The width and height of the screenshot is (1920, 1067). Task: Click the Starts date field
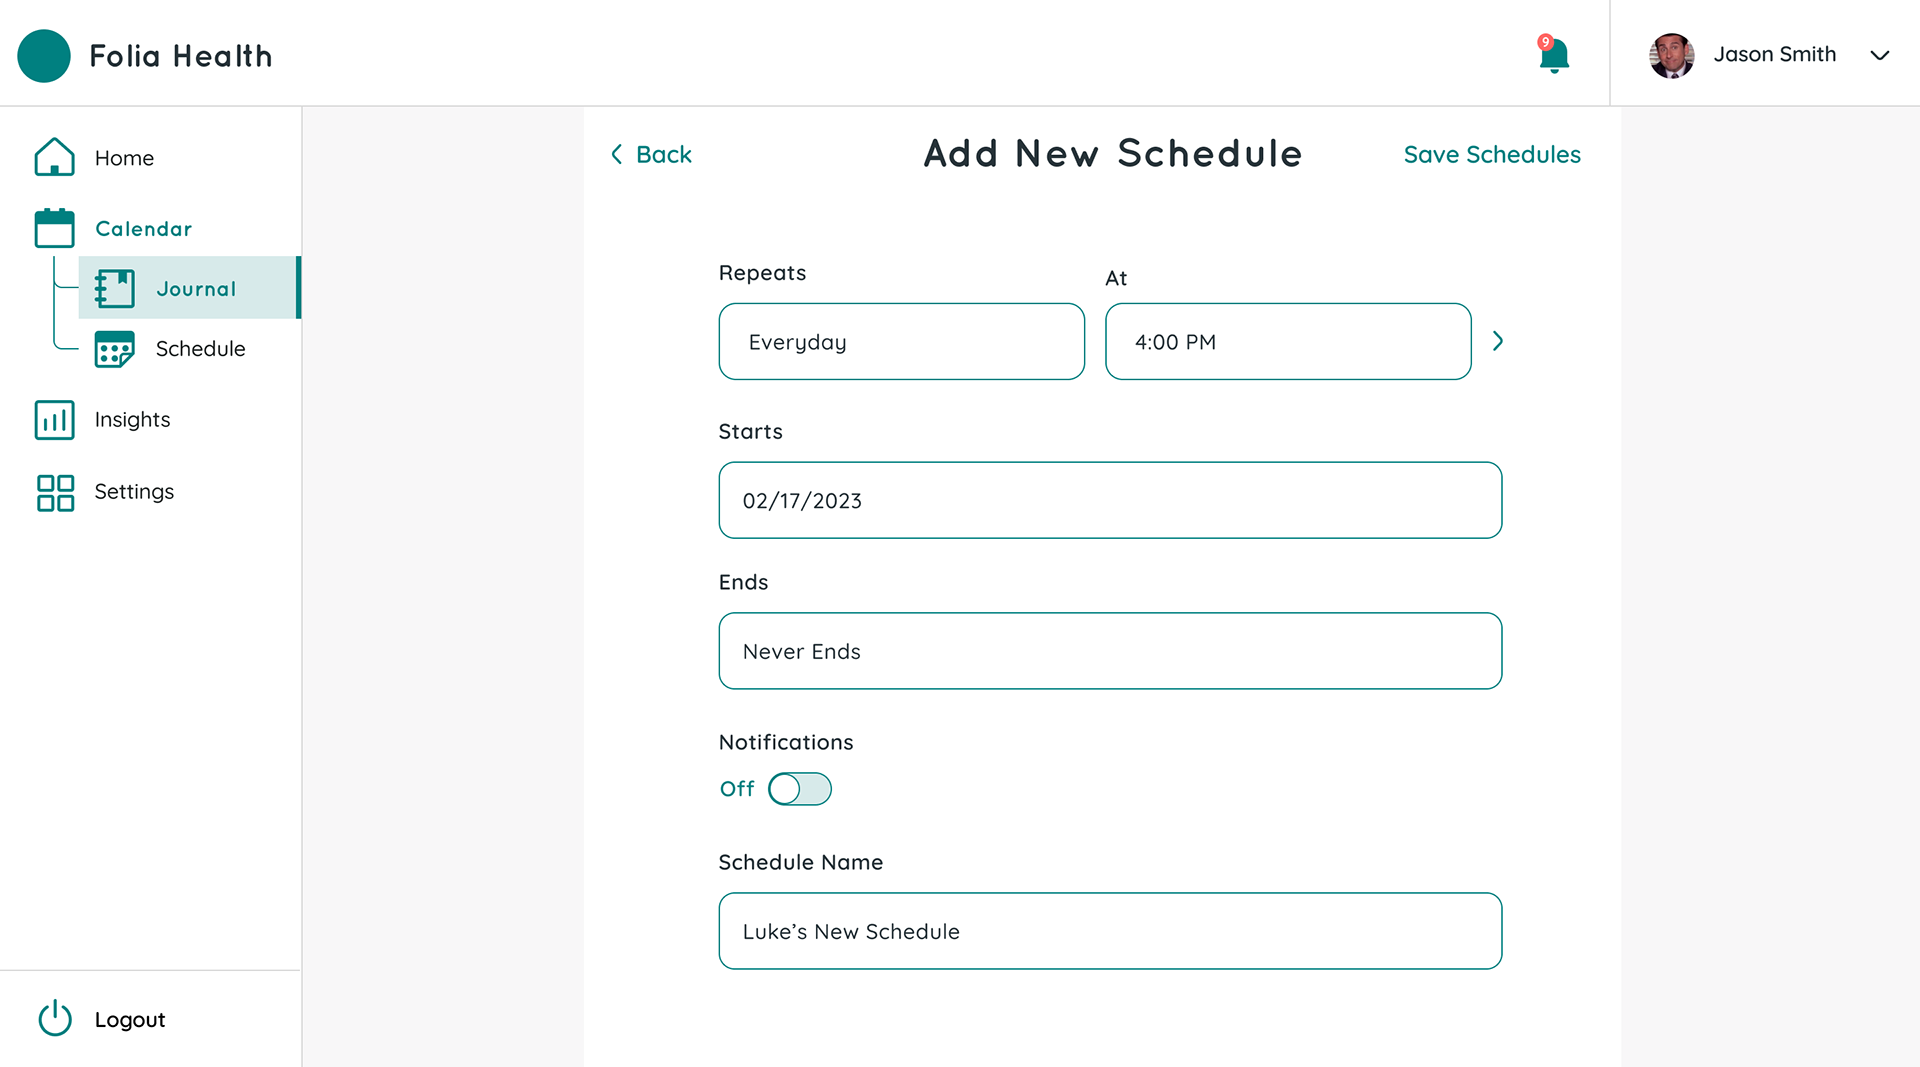(x=1110, y=500)
